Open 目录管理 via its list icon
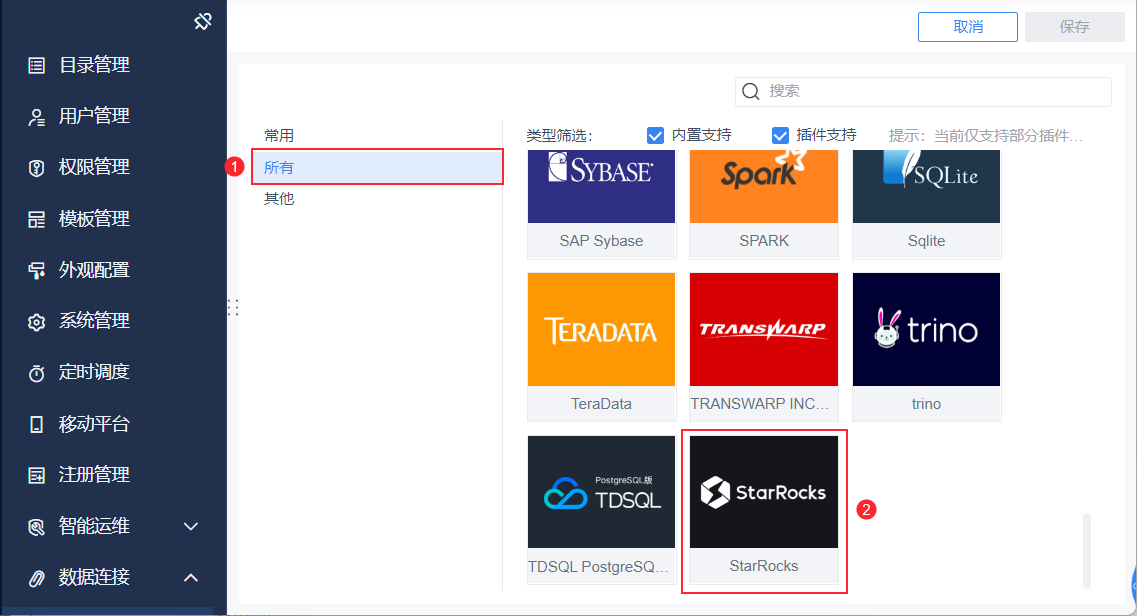The height and width of the screenshot is (616, 1137). [36, 65]
